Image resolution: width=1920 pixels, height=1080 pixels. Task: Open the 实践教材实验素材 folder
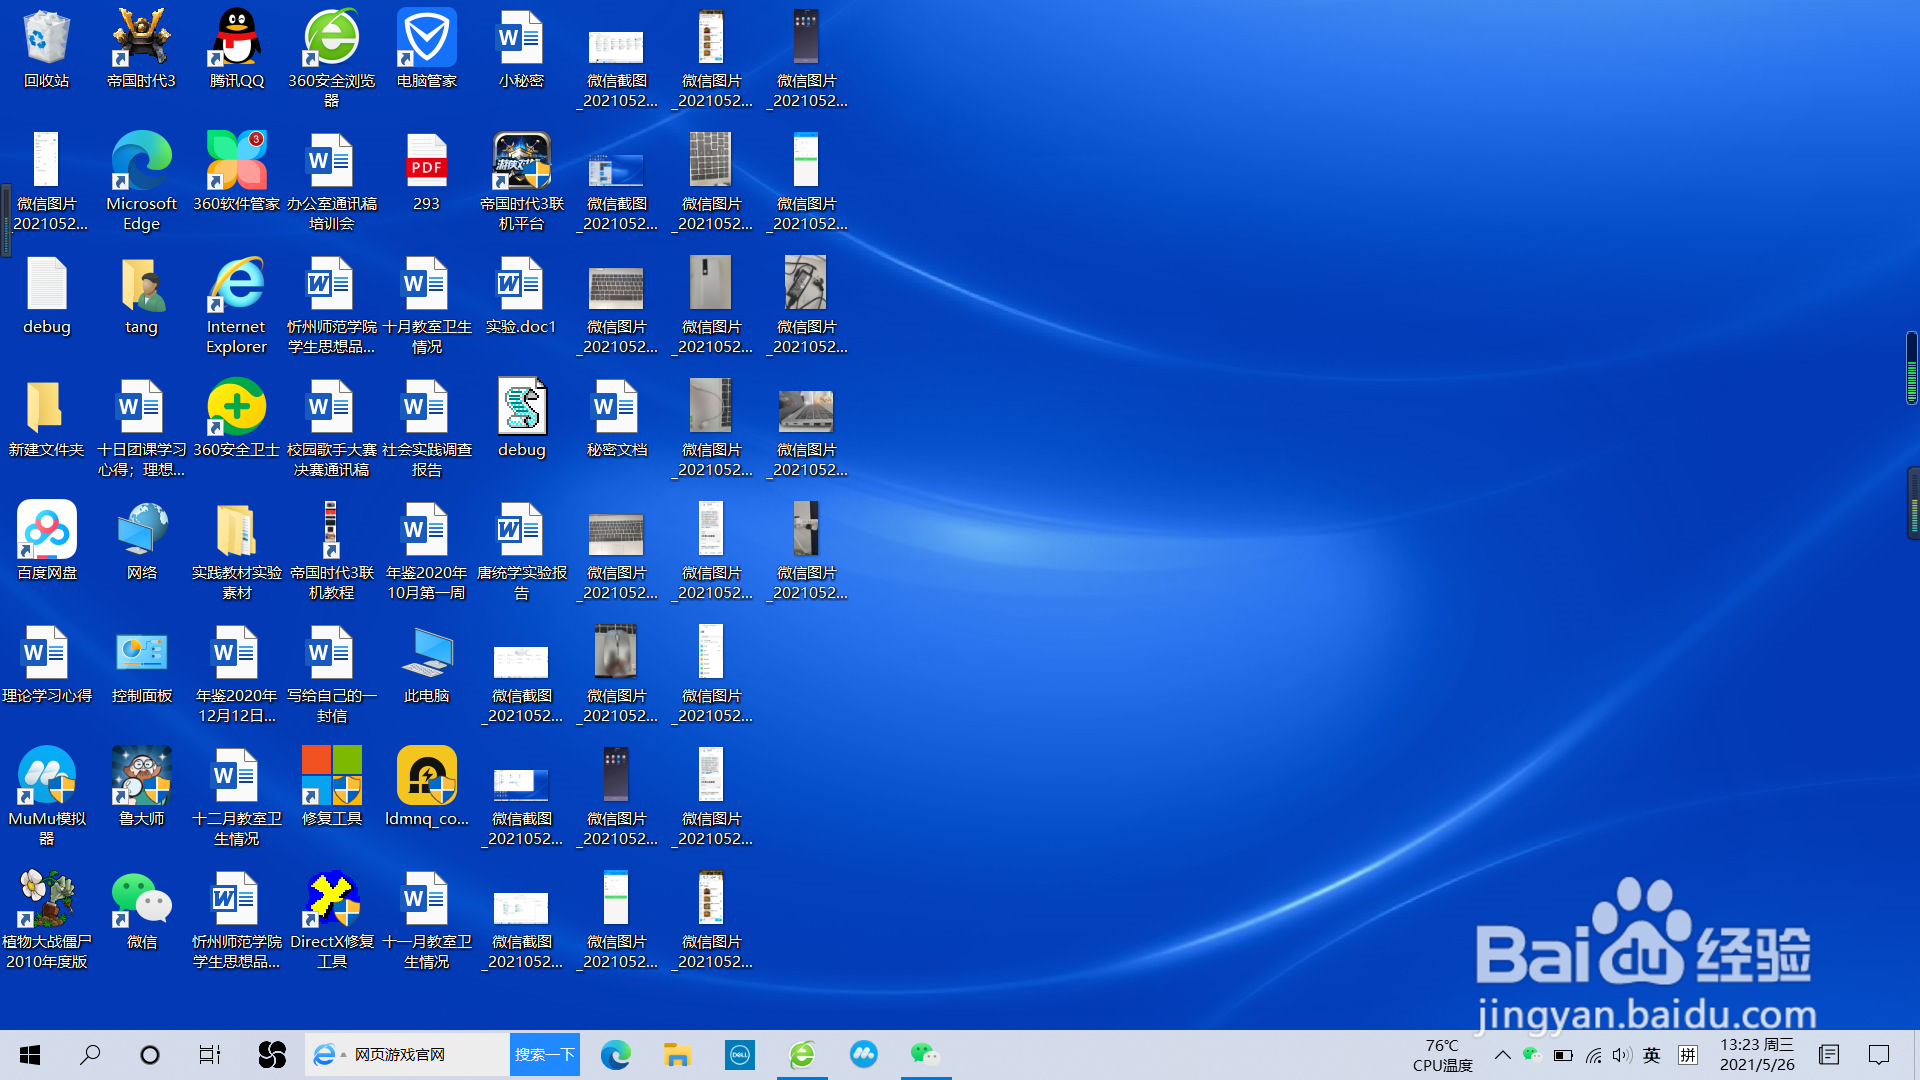pyautogui.click(x=237, y=550)
